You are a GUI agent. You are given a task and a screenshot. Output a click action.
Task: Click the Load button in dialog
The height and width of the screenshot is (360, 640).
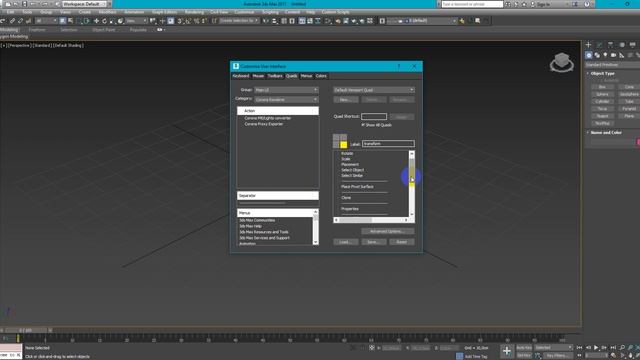tap(346, 242)
